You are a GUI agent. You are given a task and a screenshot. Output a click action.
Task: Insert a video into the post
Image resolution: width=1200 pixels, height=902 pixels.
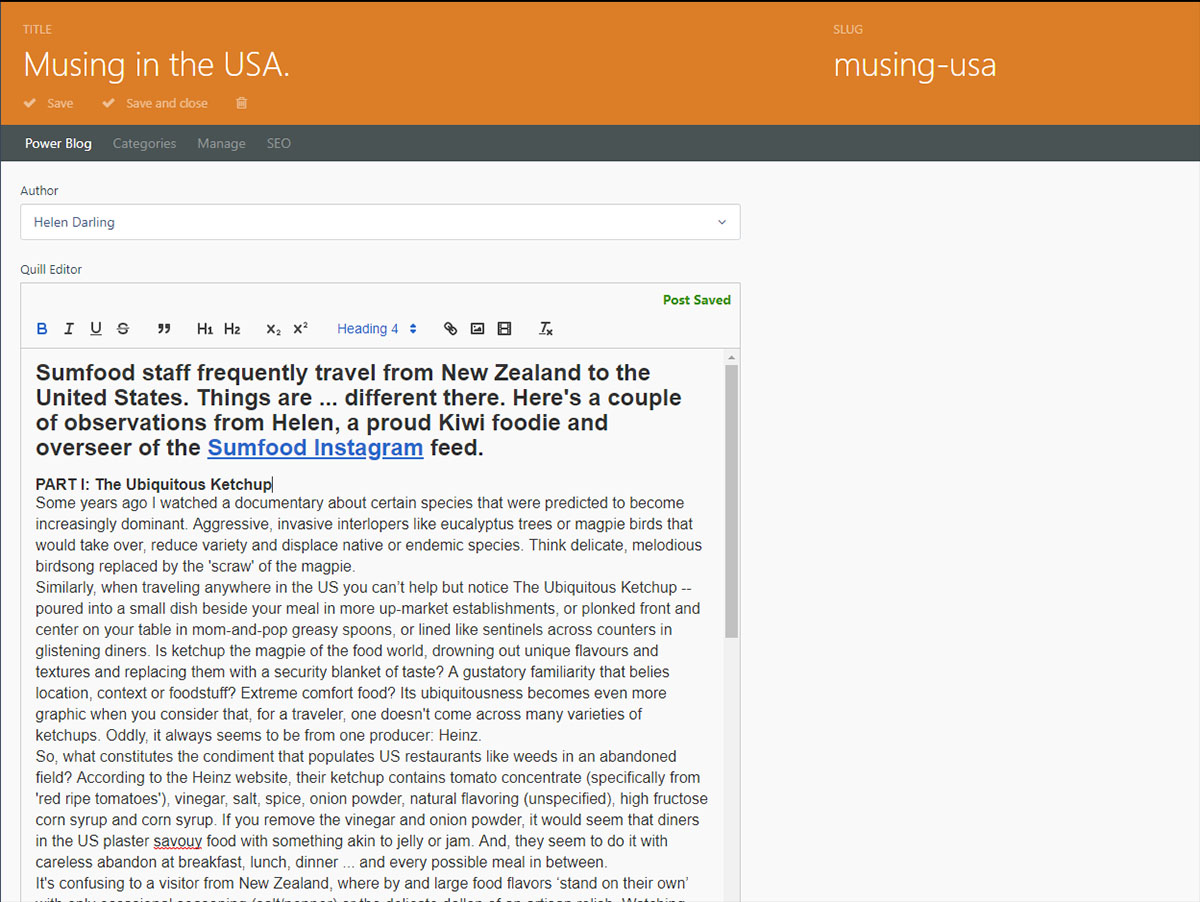(x=504, y=329)
